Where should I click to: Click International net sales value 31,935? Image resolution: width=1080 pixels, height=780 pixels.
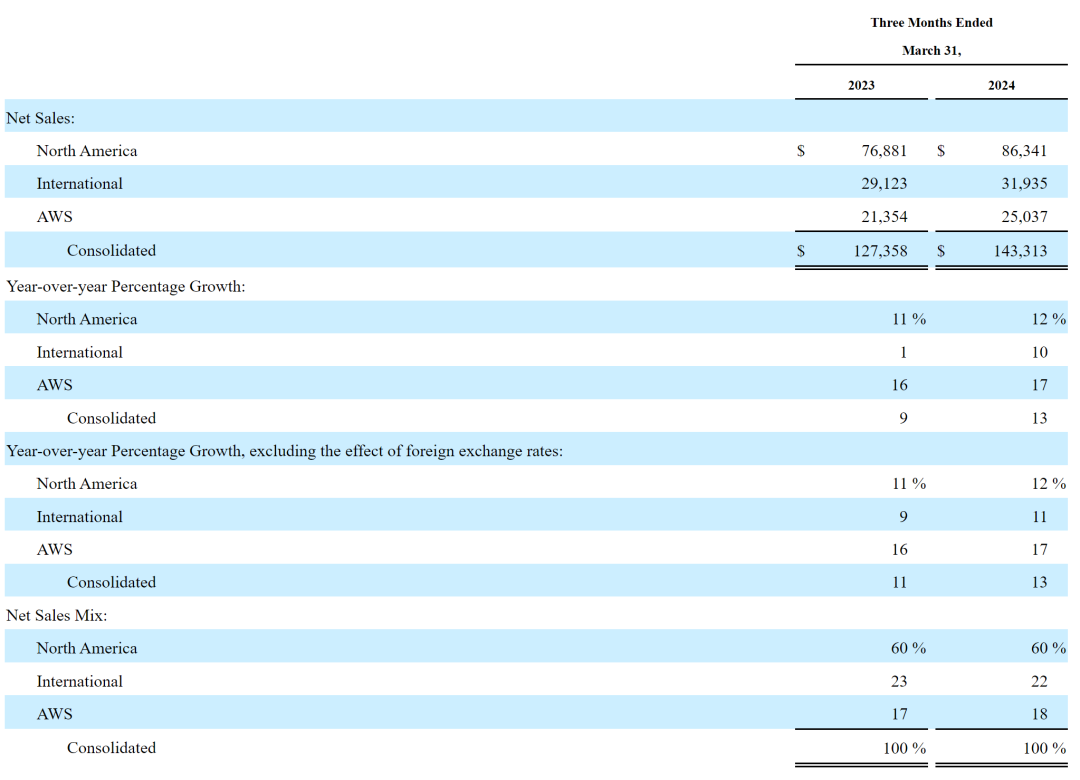click(x=1024, y=184)
